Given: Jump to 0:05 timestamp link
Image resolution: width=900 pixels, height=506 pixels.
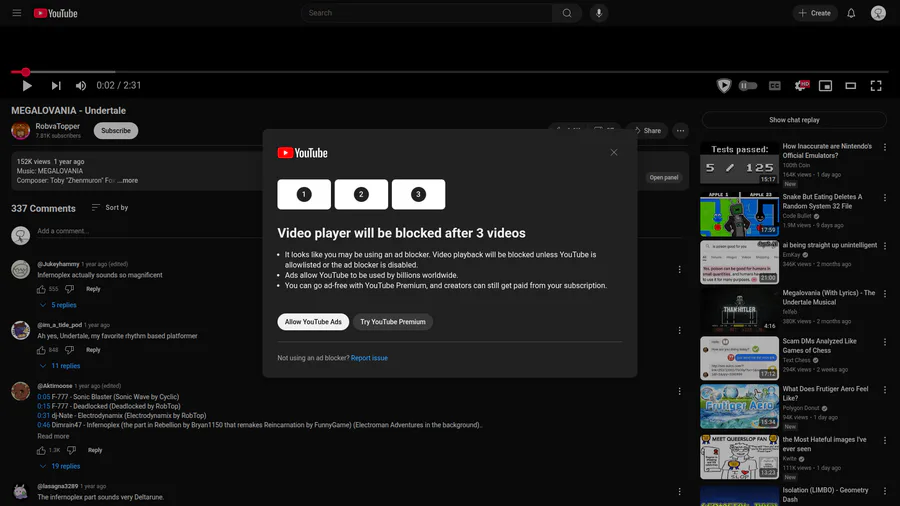Looking at the screenshot, I should click(x=44, y=397).
